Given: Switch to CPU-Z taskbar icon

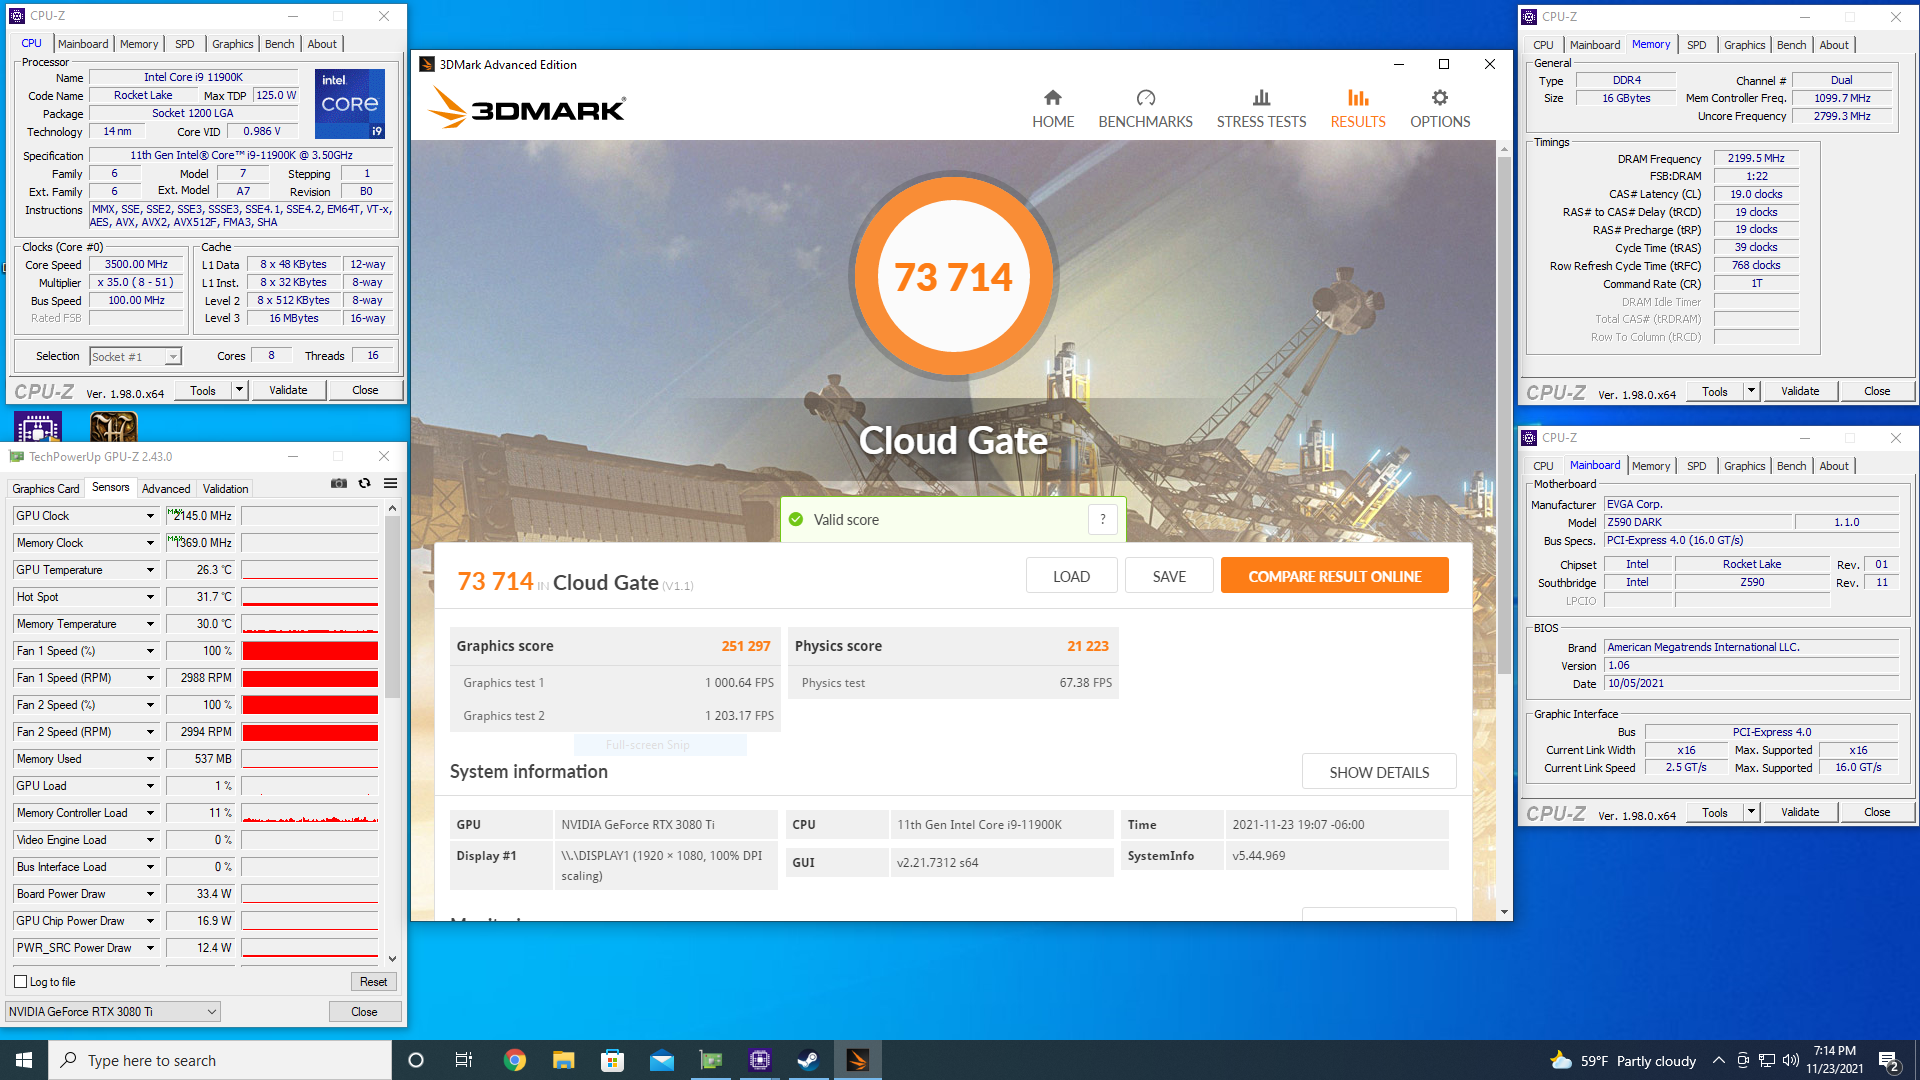Looking at the screenshot, I should point(760,1060).
